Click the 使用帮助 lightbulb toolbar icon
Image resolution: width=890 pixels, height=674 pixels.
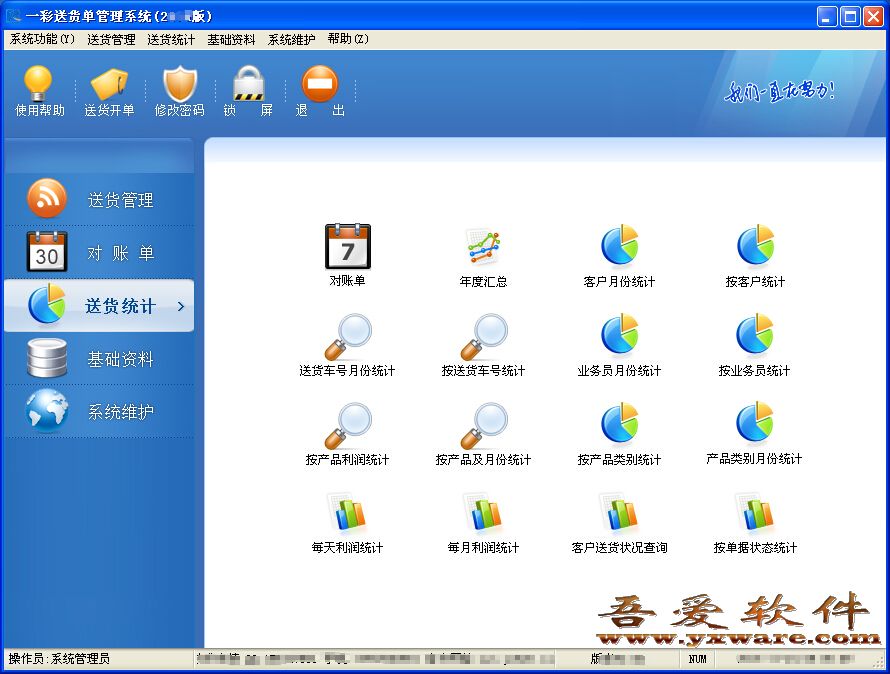click(39, 85)
